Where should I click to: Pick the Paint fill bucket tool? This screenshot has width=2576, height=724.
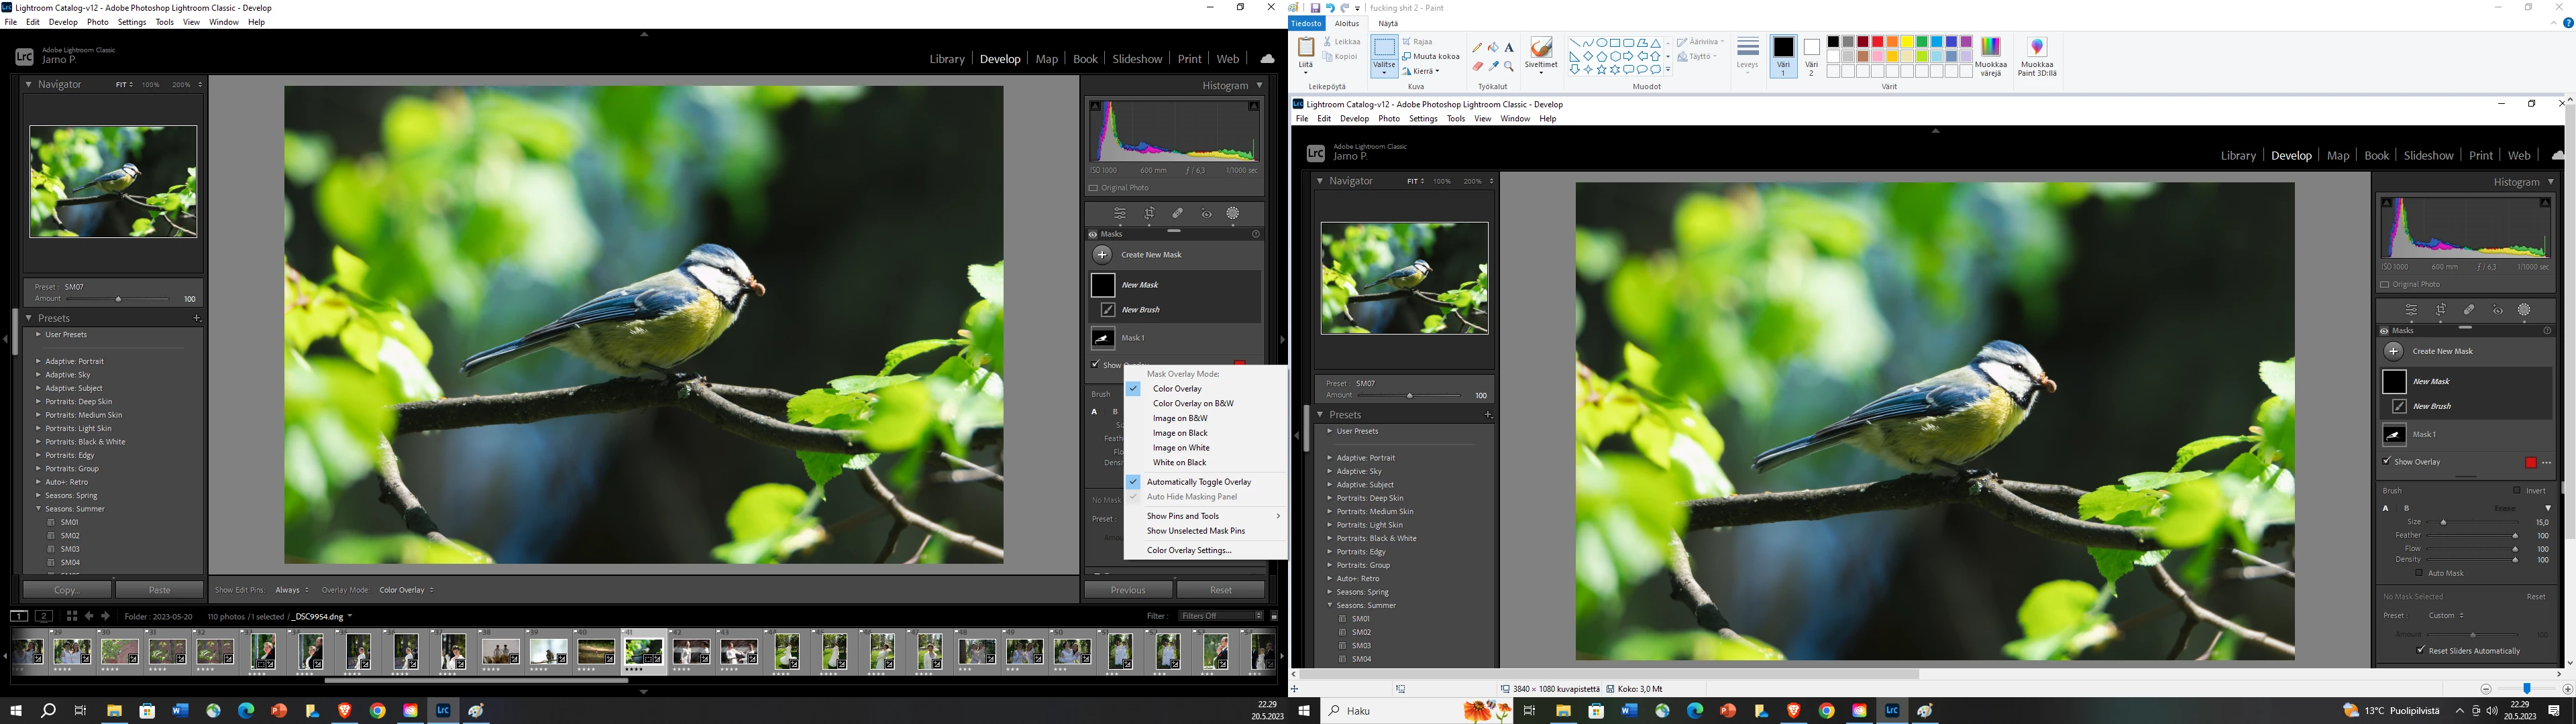1493,47
